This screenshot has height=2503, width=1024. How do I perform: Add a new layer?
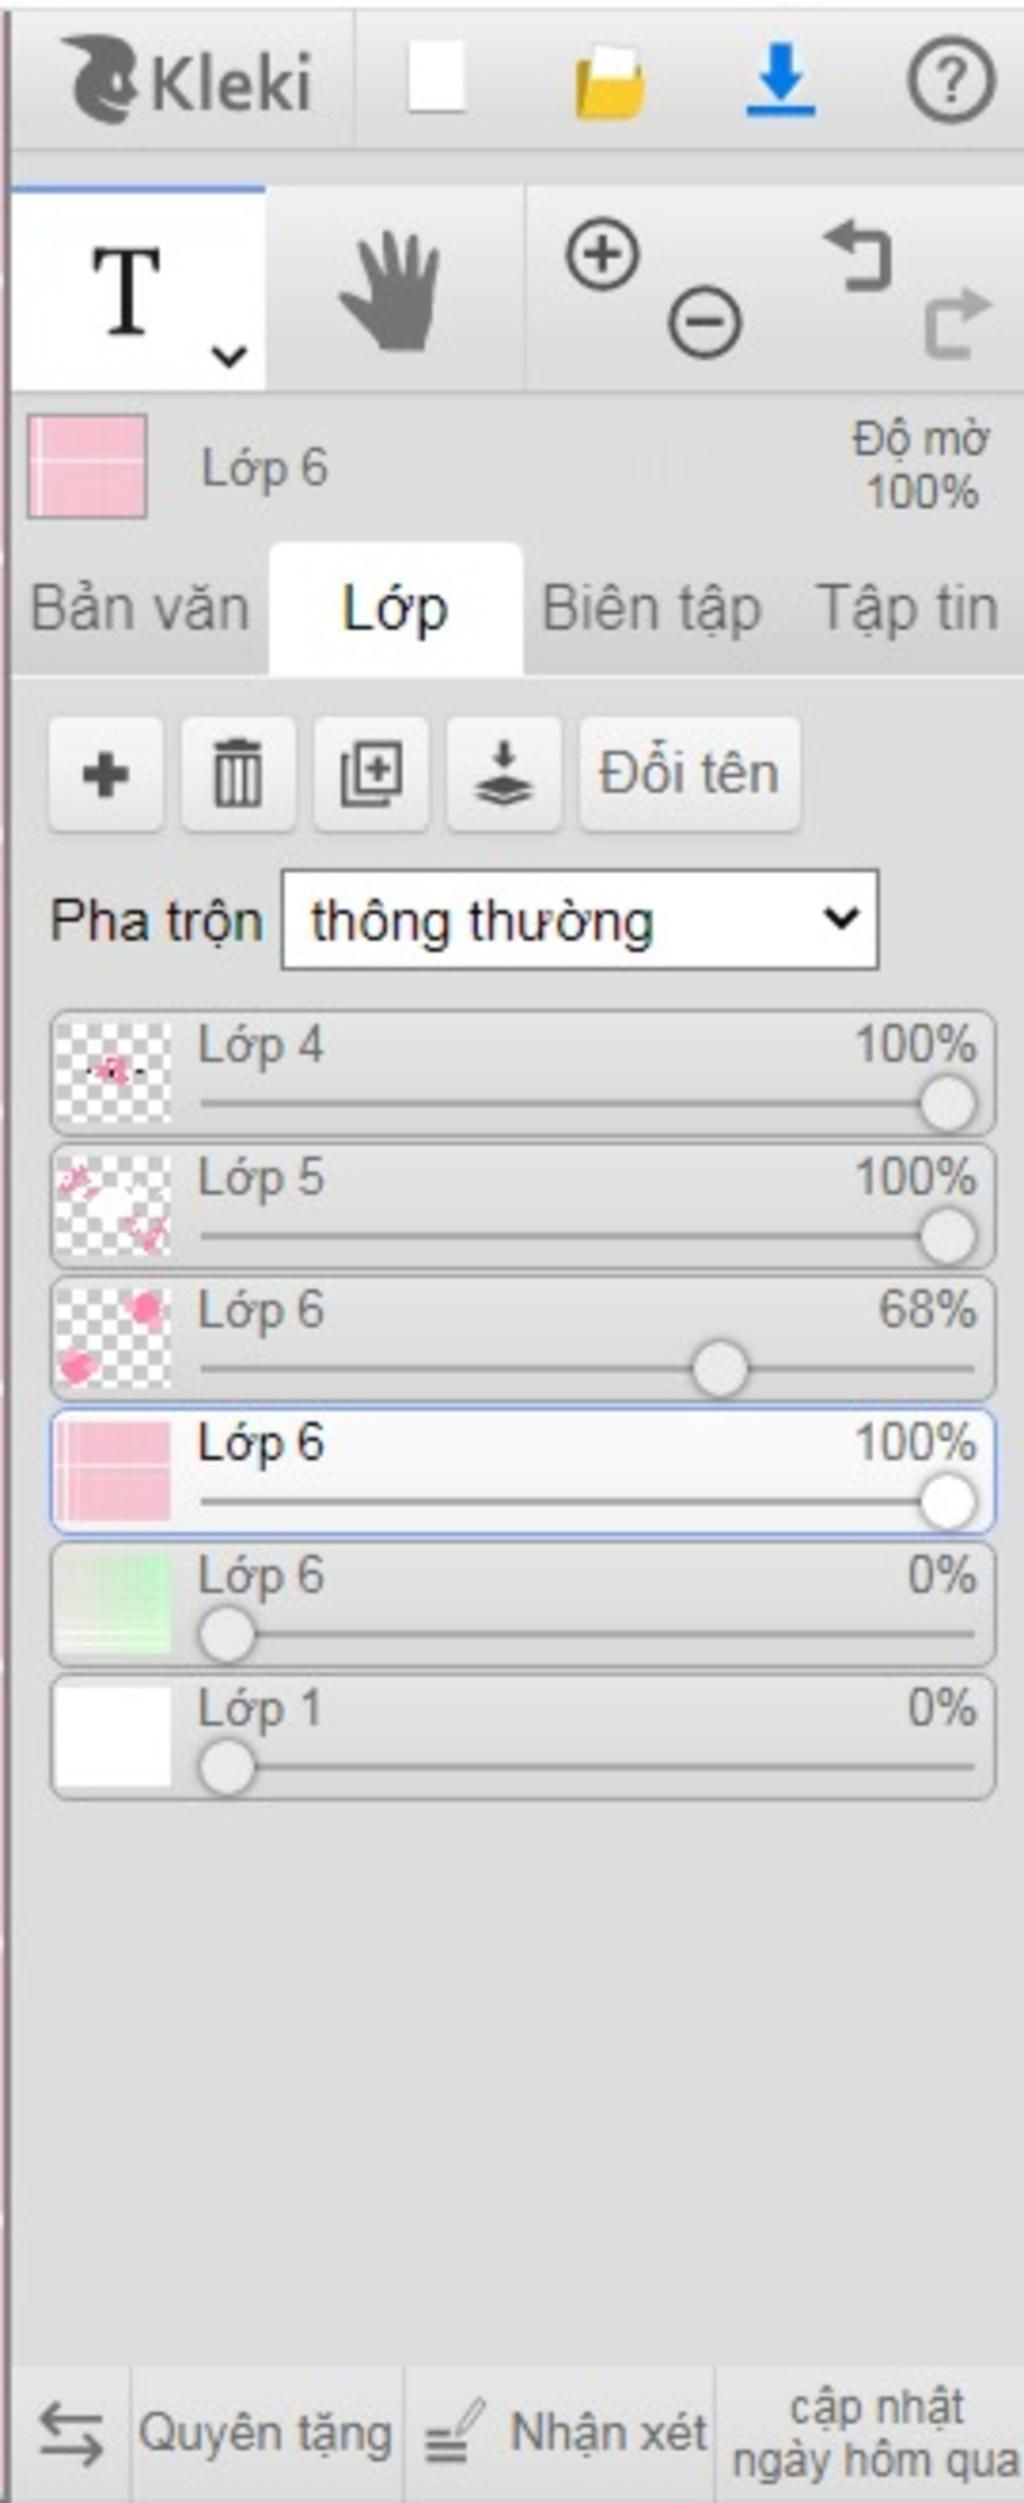tap(106, 773)
